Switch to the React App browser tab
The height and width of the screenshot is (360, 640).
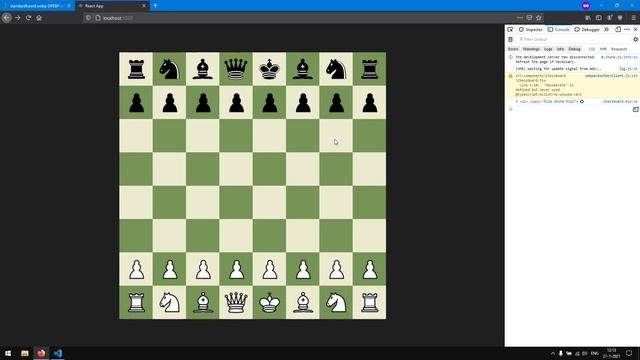click(111, 6)
